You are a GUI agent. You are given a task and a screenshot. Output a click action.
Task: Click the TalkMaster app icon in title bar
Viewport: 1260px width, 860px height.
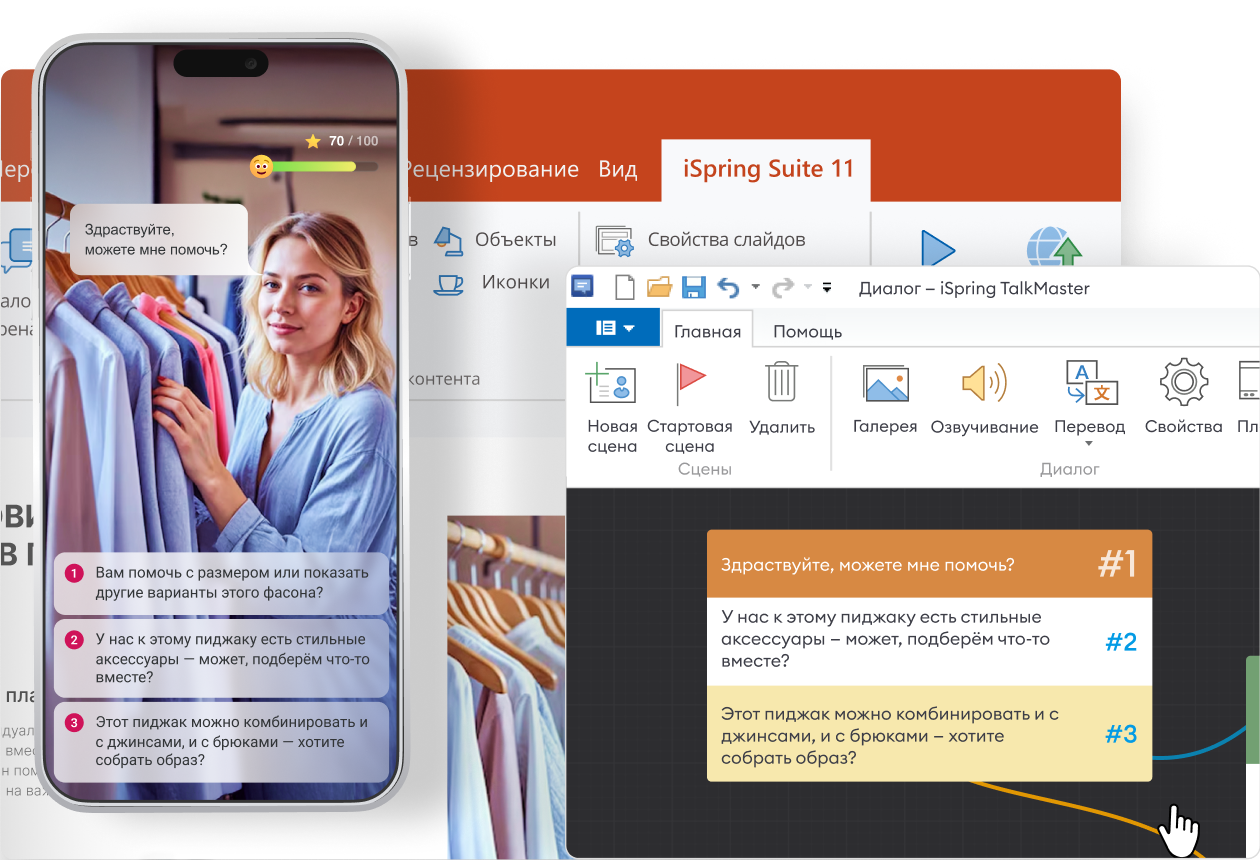pos(583,288)
